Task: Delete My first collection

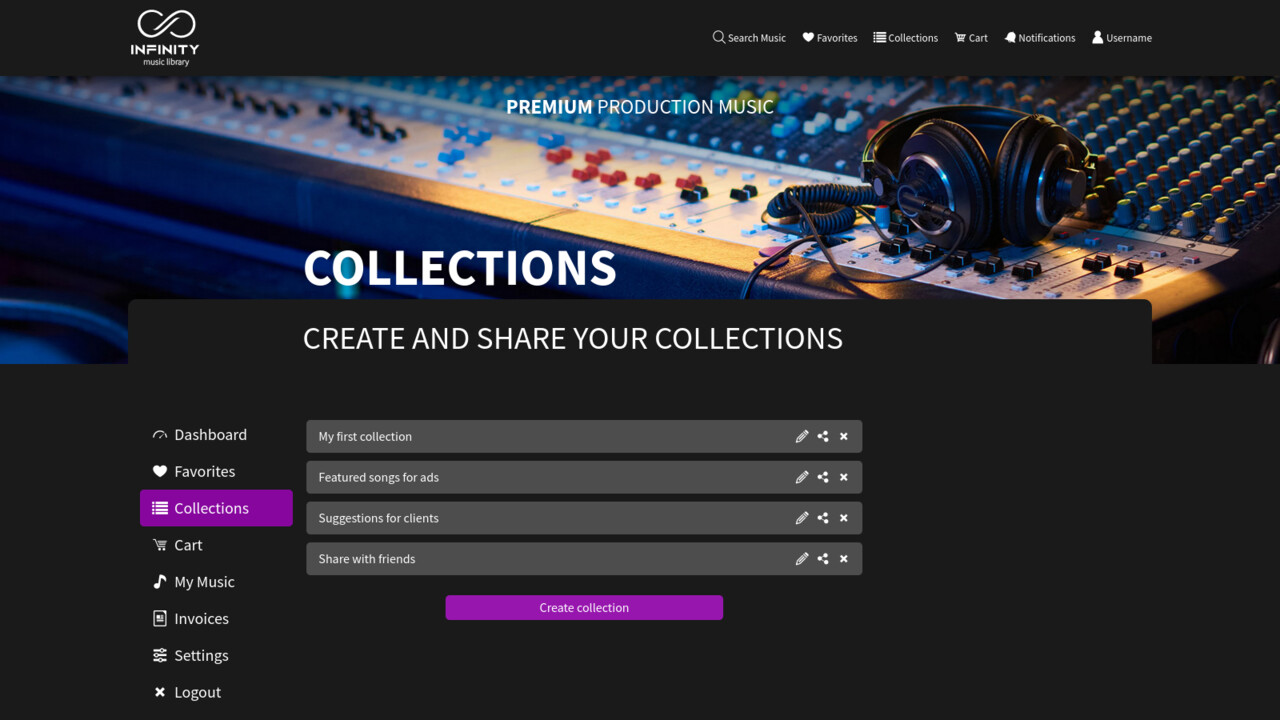Action: point(844,436)
